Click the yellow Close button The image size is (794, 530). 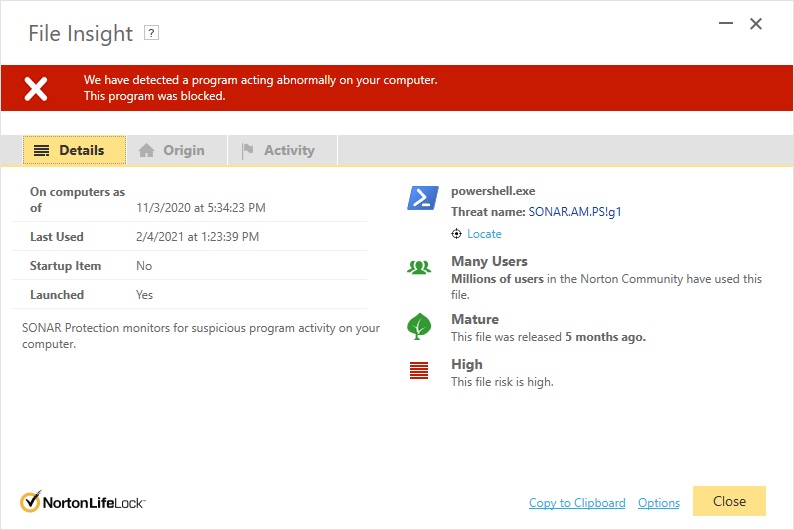(729, 501)
